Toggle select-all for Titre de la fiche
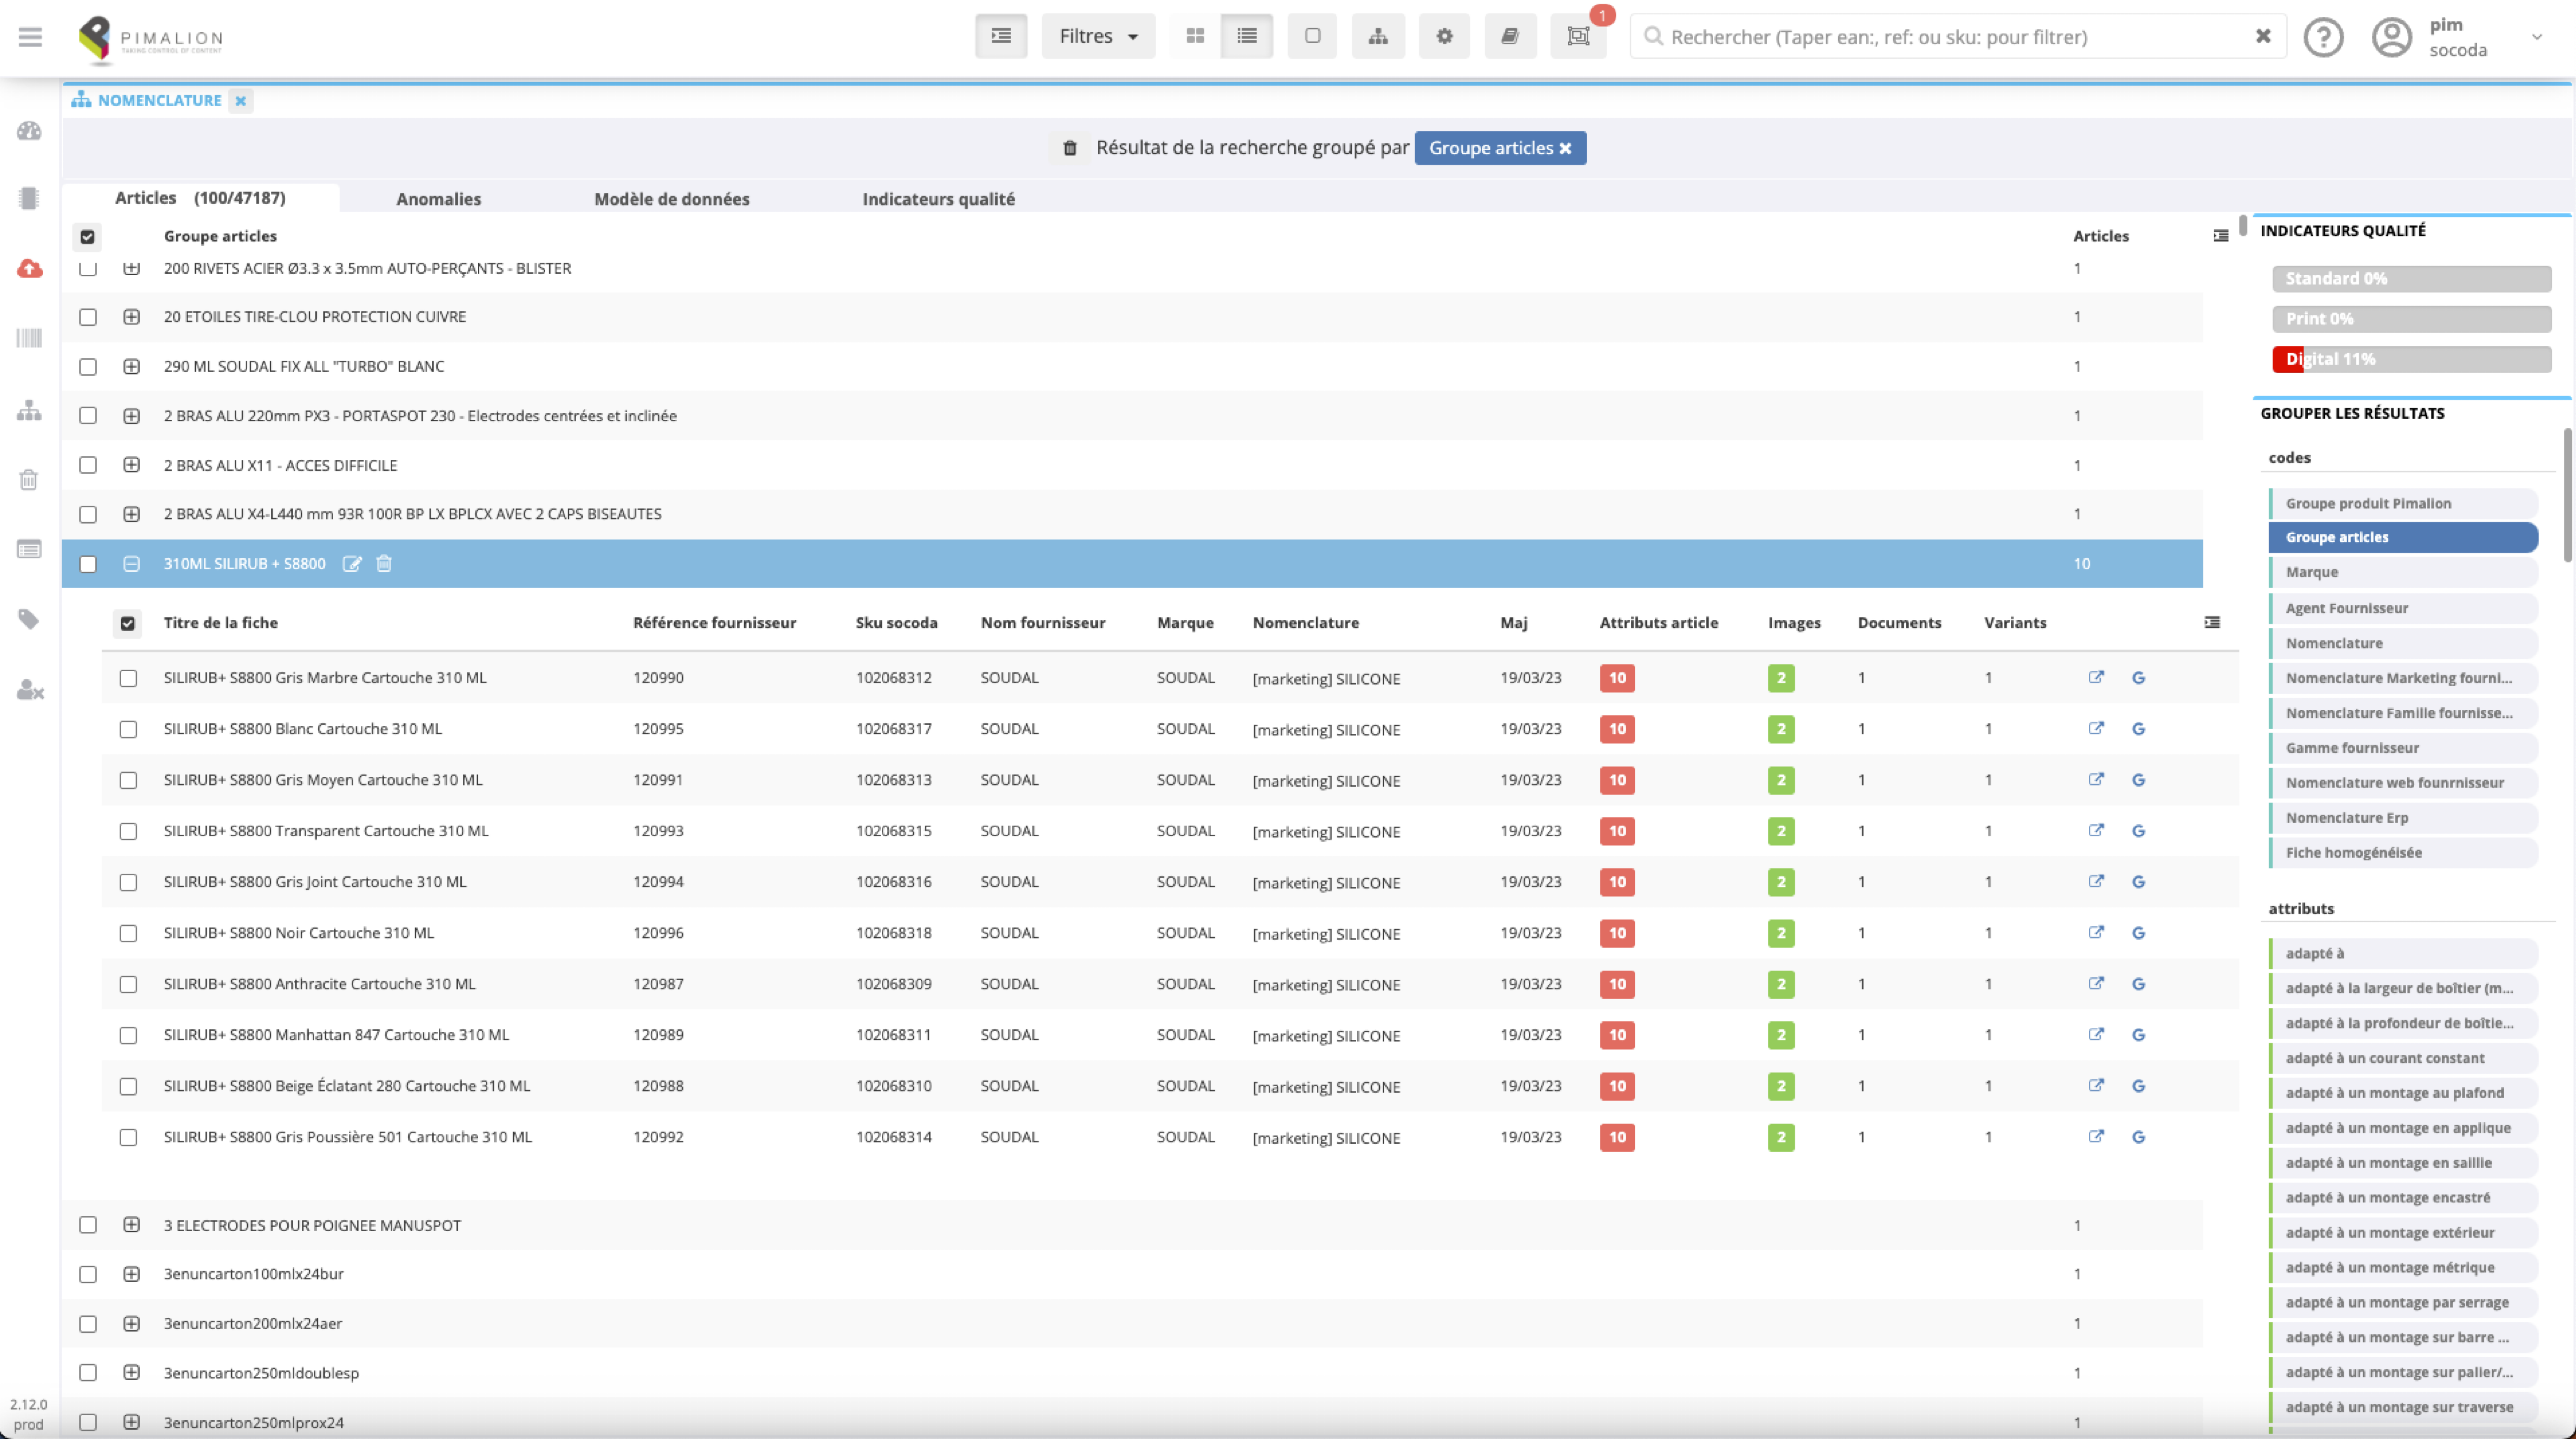Viewport: 2576px width, 1439px height. coord(127,624)
